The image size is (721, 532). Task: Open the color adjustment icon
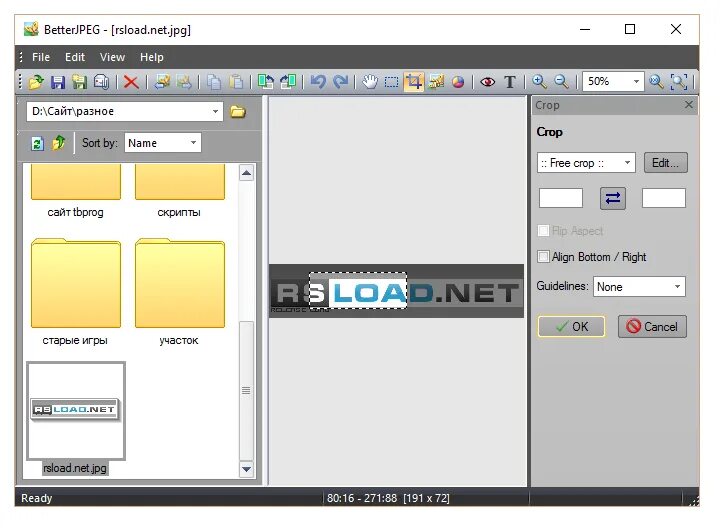458,82
